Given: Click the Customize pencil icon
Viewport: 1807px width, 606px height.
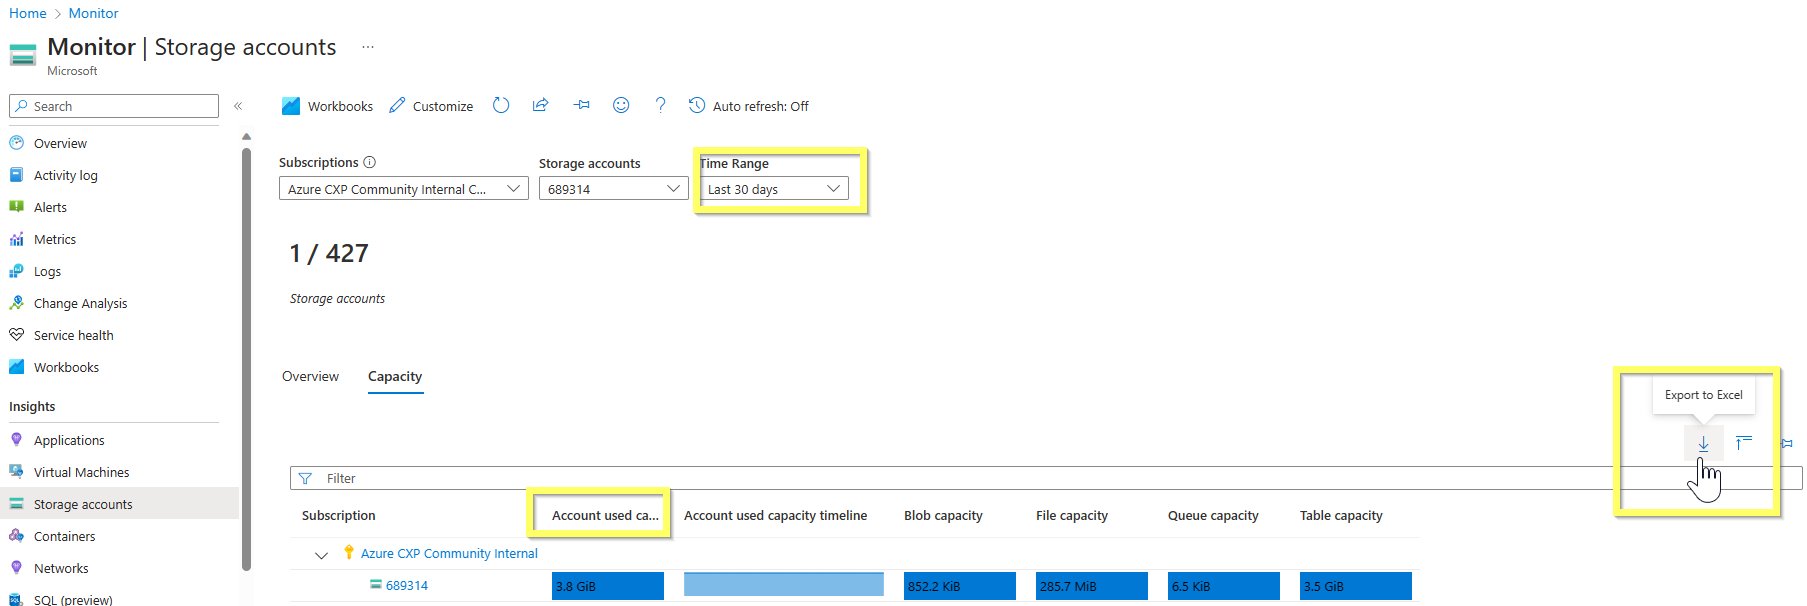Looking at the screenshot, I should pyautogui.click(x=397, y=105).
